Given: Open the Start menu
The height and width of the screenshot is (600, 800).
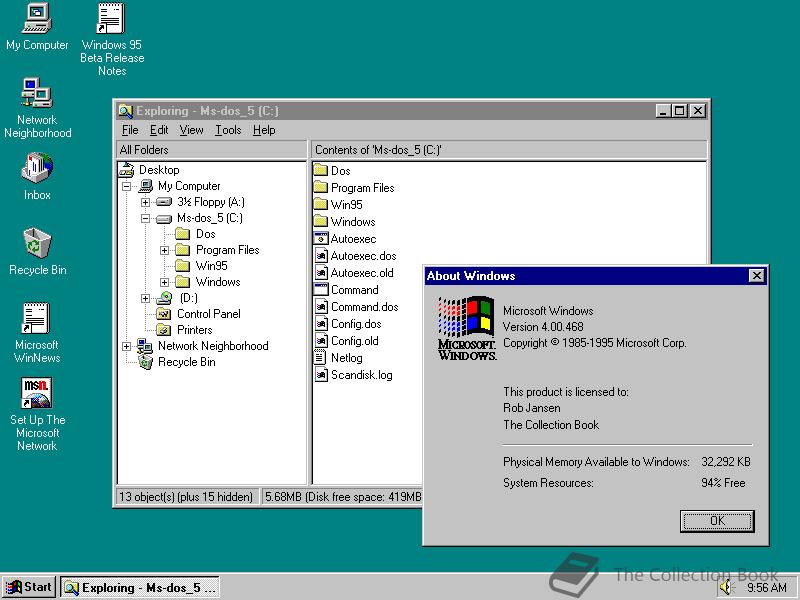Looking at the screenshot, I should pyautogui.click(x=29, y=587).
